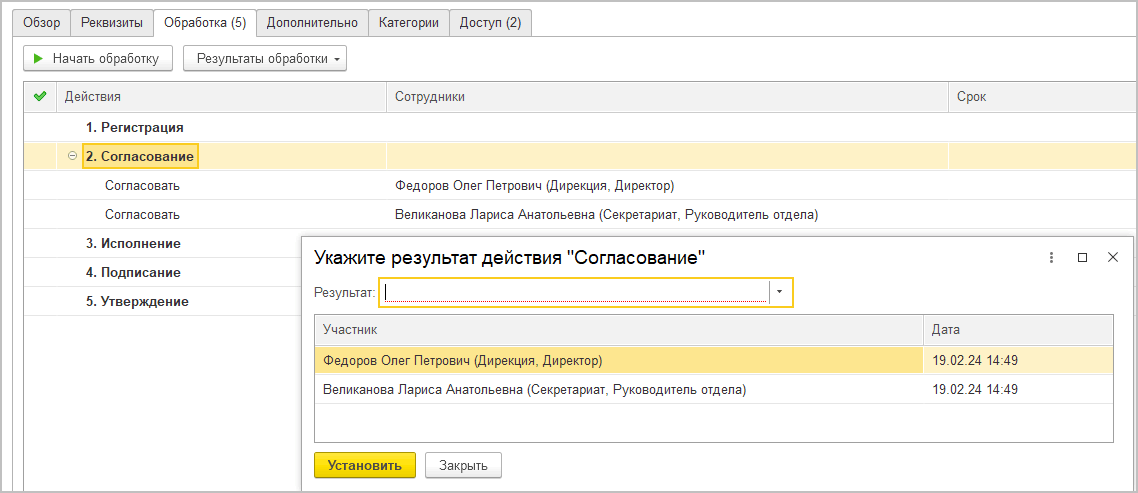1138x493 pixels.
Task: Maximize the result dialog window
Action: coord(1082,258)
